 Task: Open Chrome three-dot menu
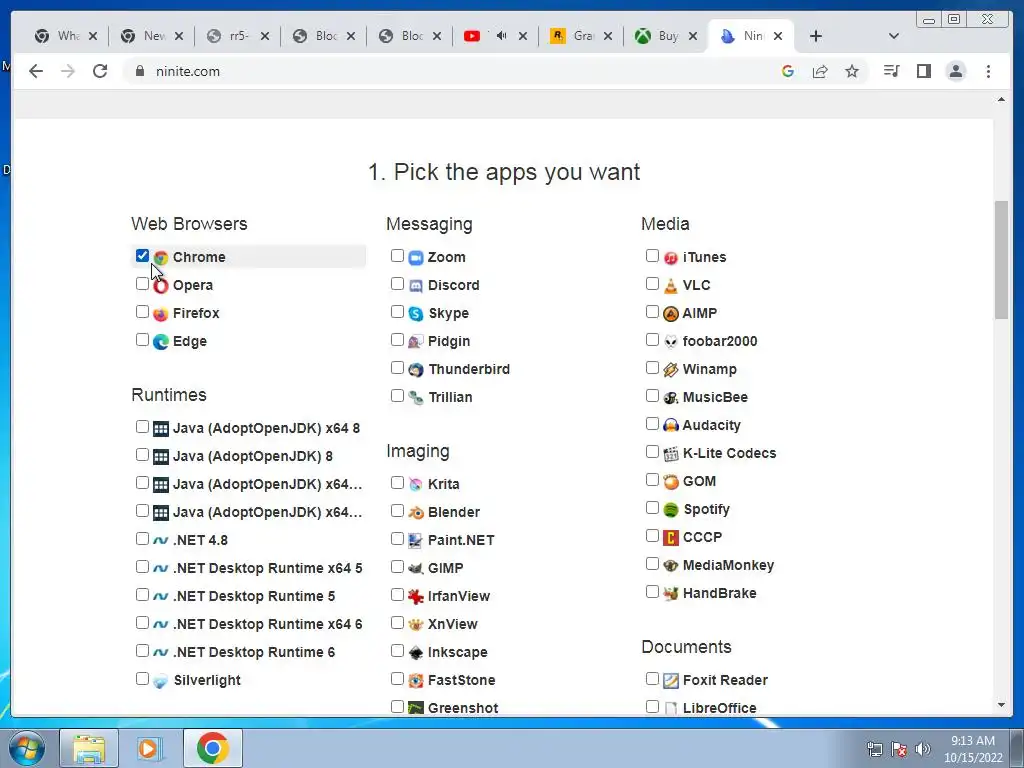coord(988,71)
